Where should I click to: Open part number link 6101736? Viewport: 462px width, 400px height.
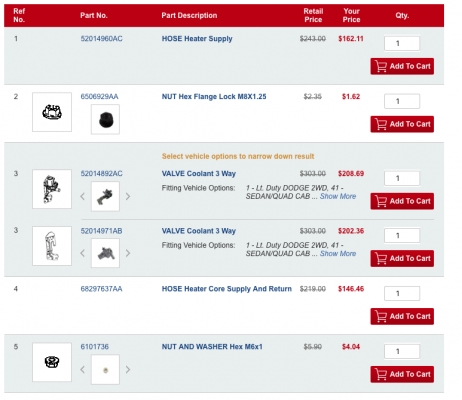95,347
